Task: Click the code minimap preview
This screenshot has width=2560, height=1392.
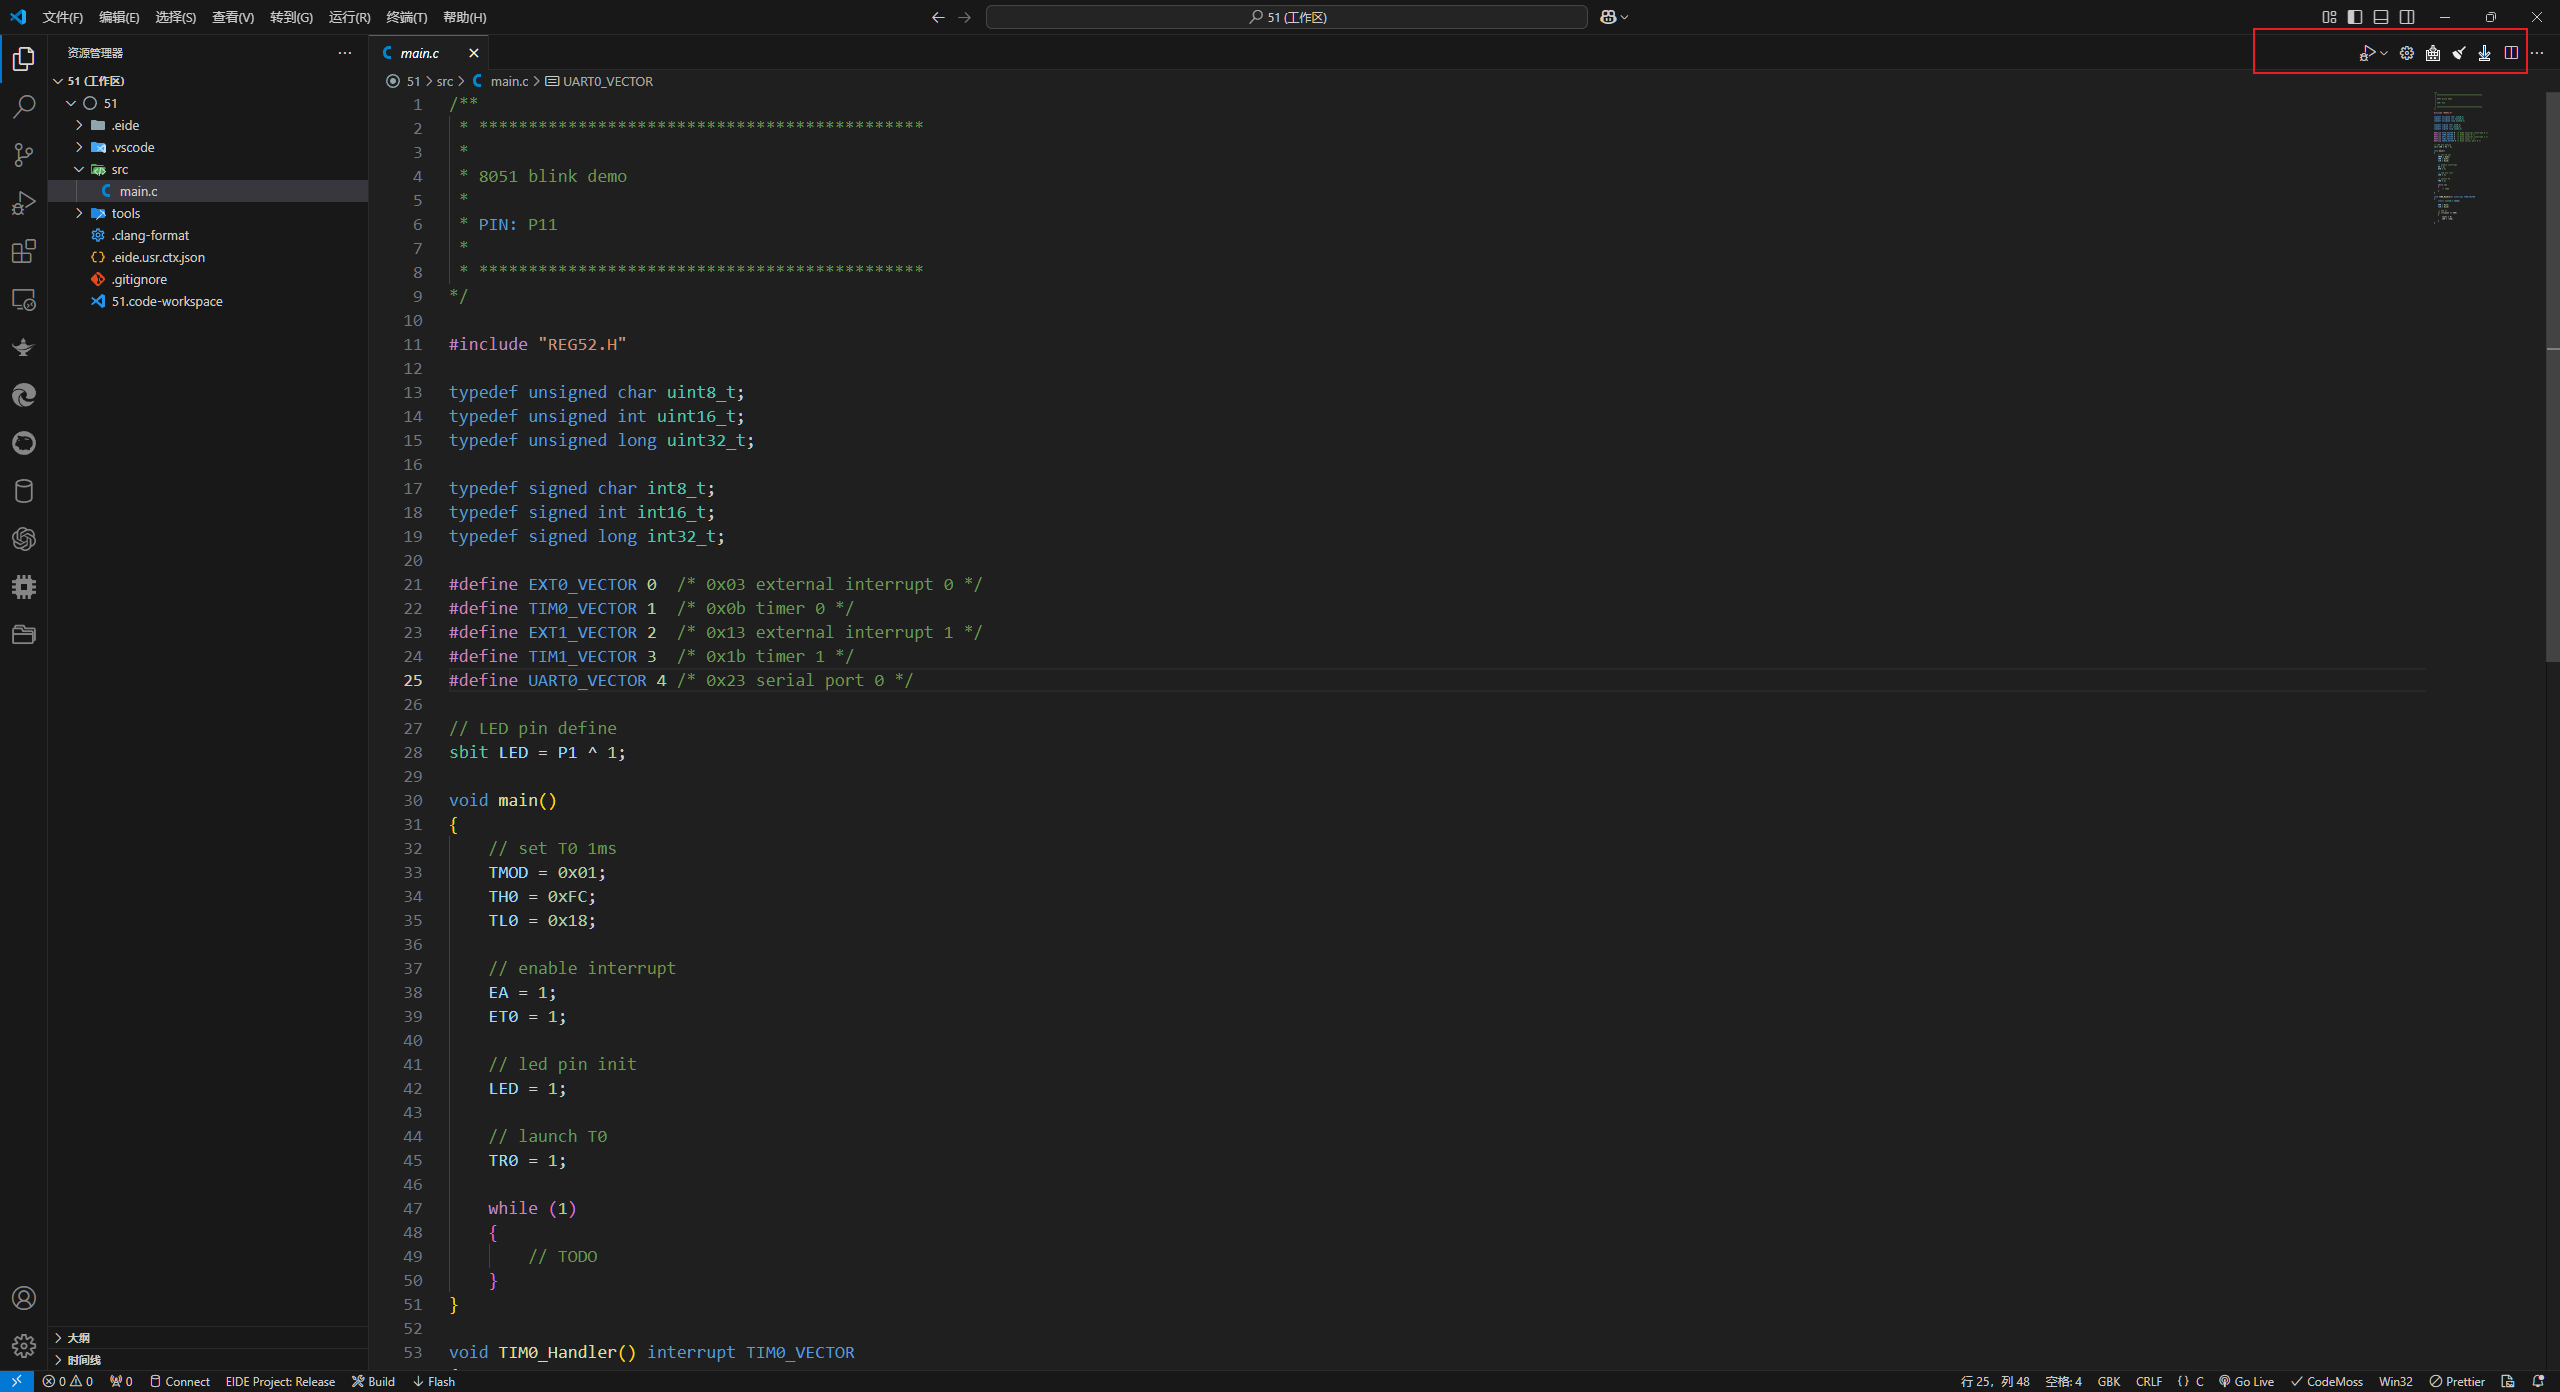Action: tap(2460, 157)
